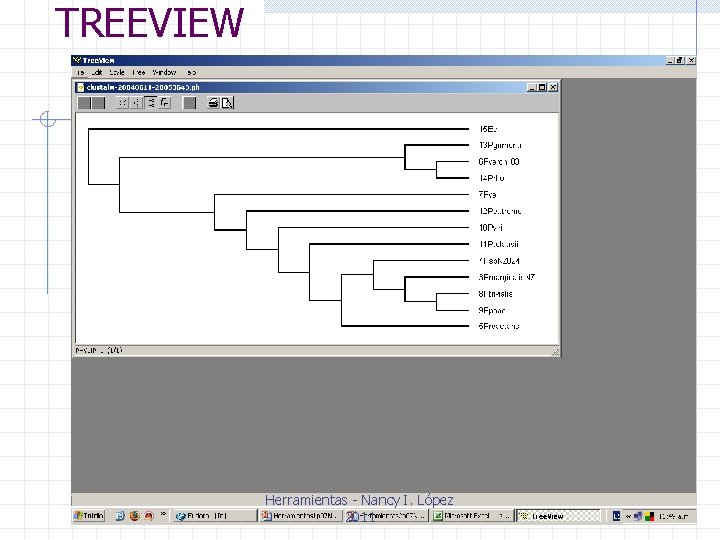Select the unrooted radial tree style button
The height and width of the screenshot is (540, 720).
(122, 103)
